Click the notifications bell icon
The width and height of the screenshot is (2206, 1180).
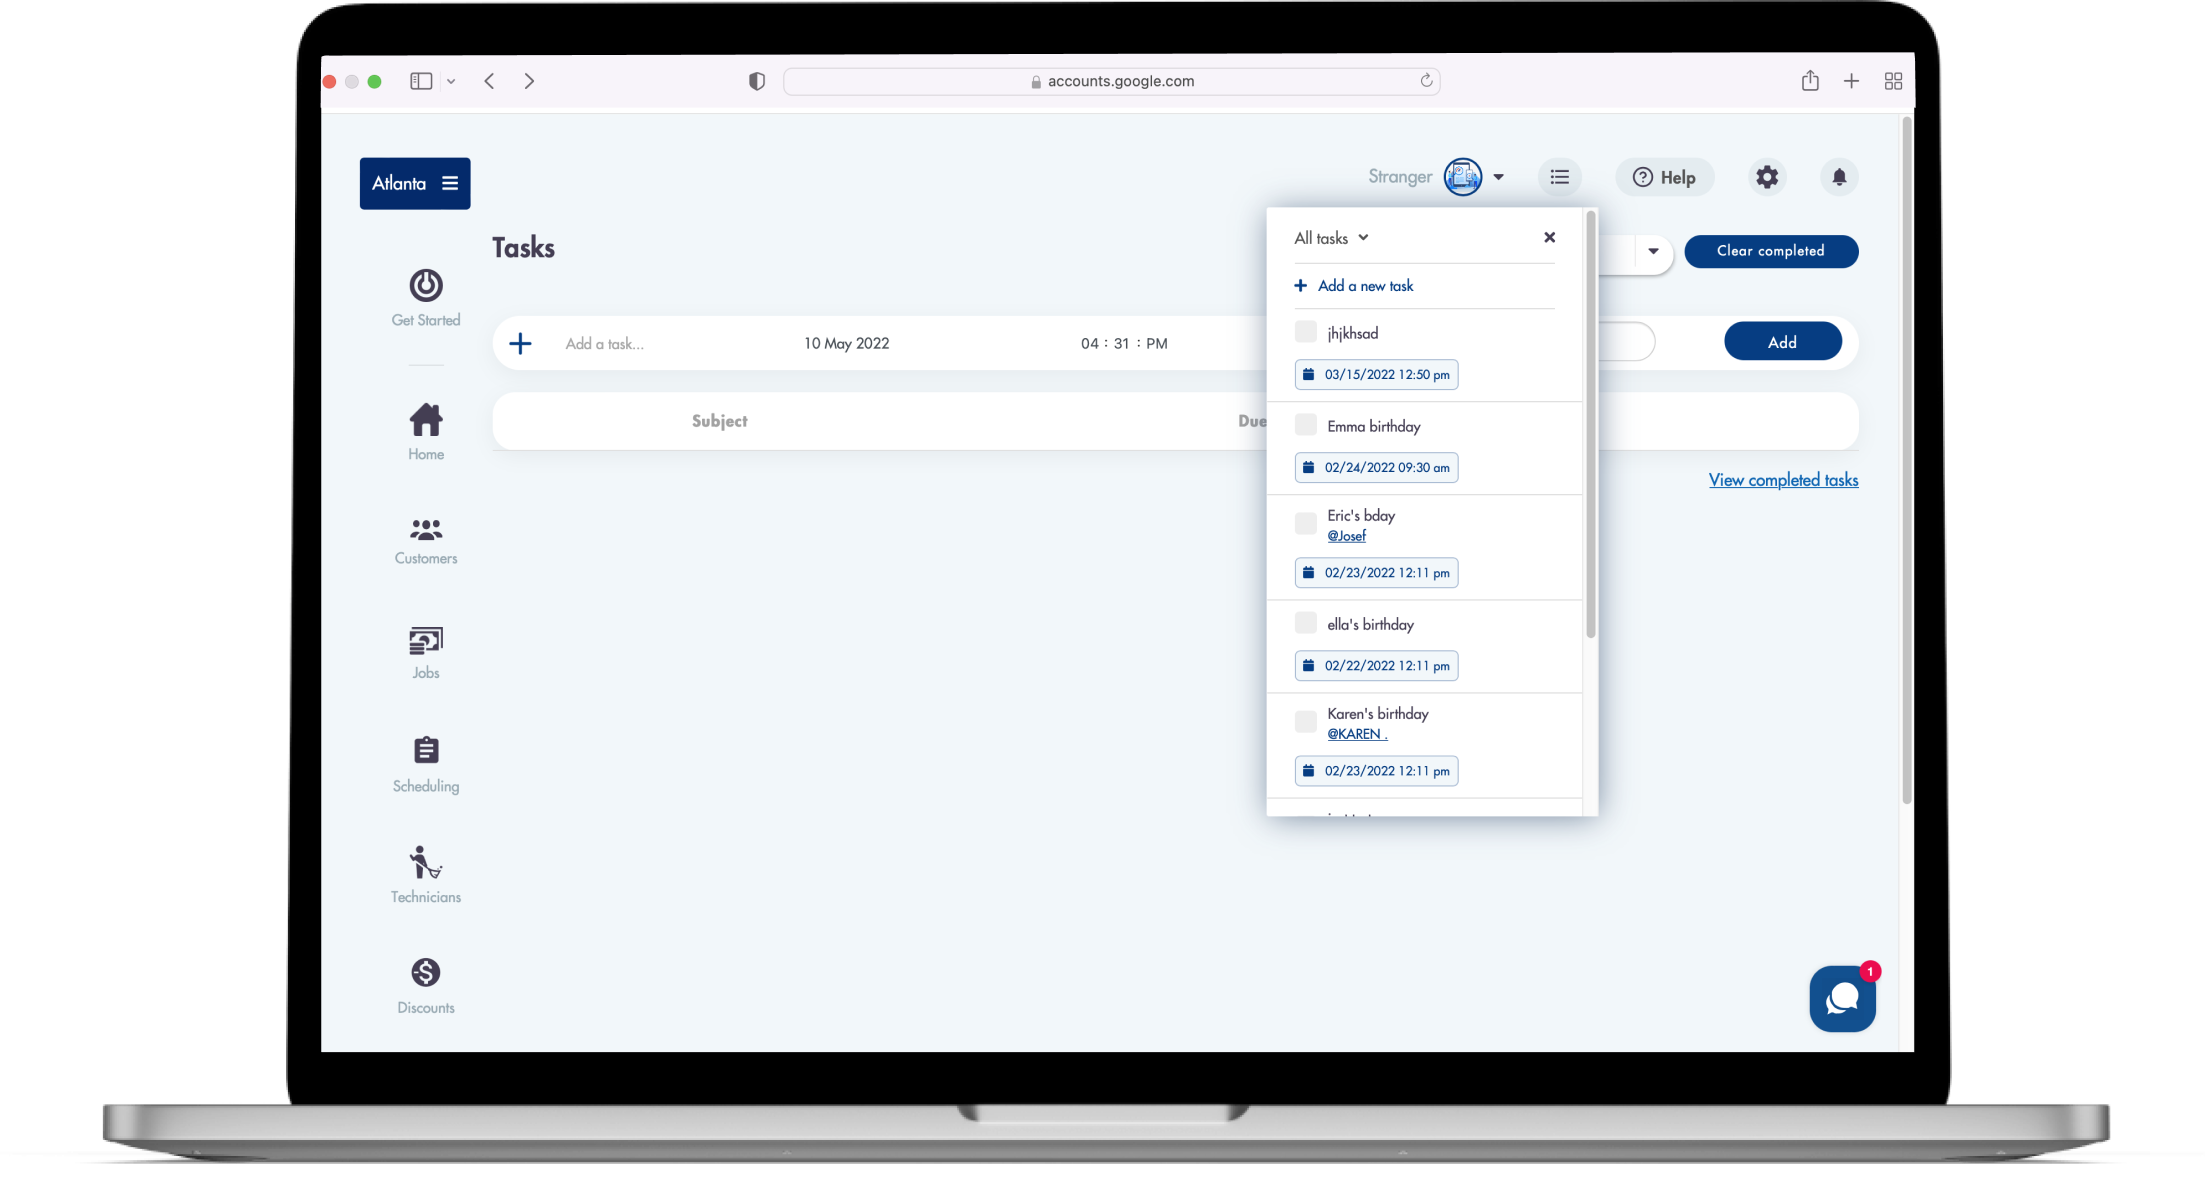(x=1838, y=177)
